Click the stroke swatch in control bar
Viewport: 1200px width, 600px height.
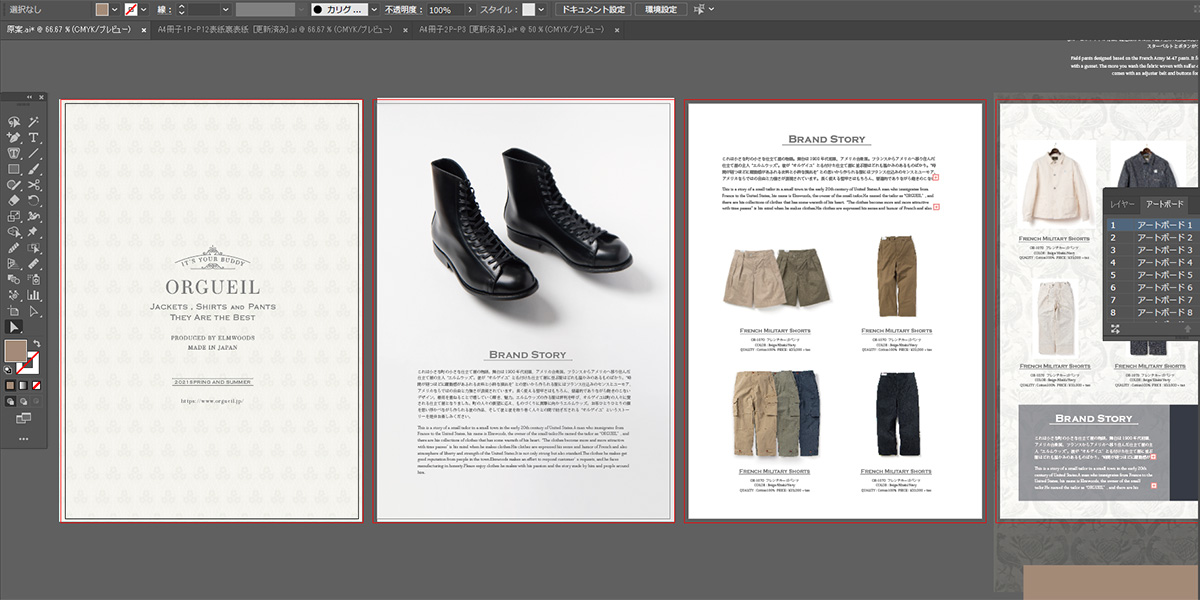click(x=130, y=9)
